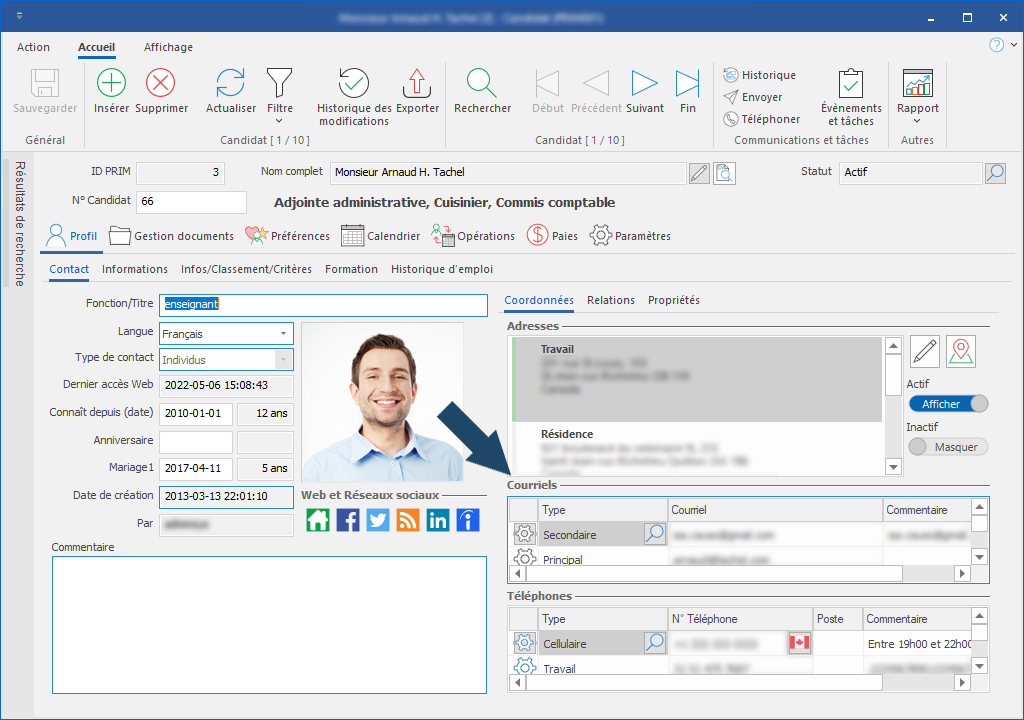
Task: Click the LinkedIn social network icon
Action: pos(438,520)
